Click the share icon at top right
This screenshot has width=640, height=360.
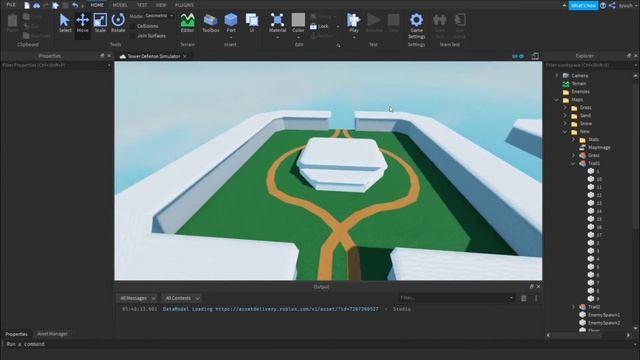[x=612, y=5]
